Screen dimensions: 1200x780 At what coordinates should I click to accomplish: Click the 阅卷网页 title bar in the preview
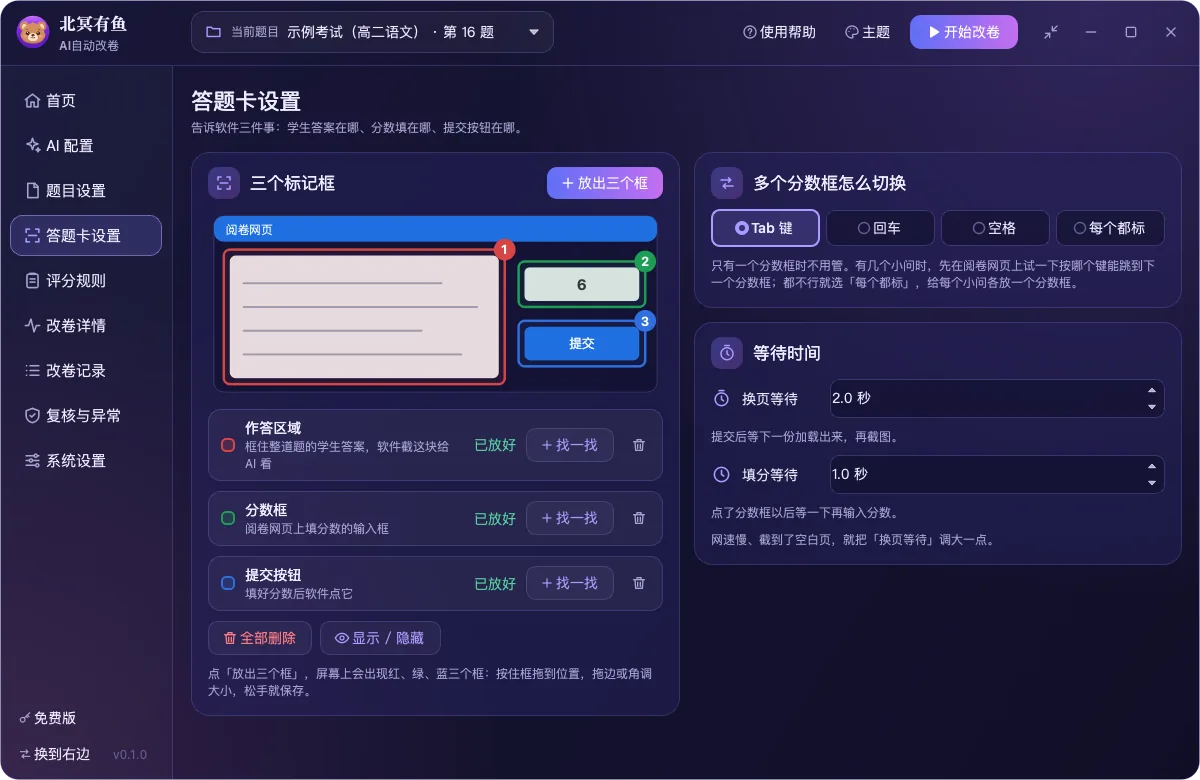point(435,229)
